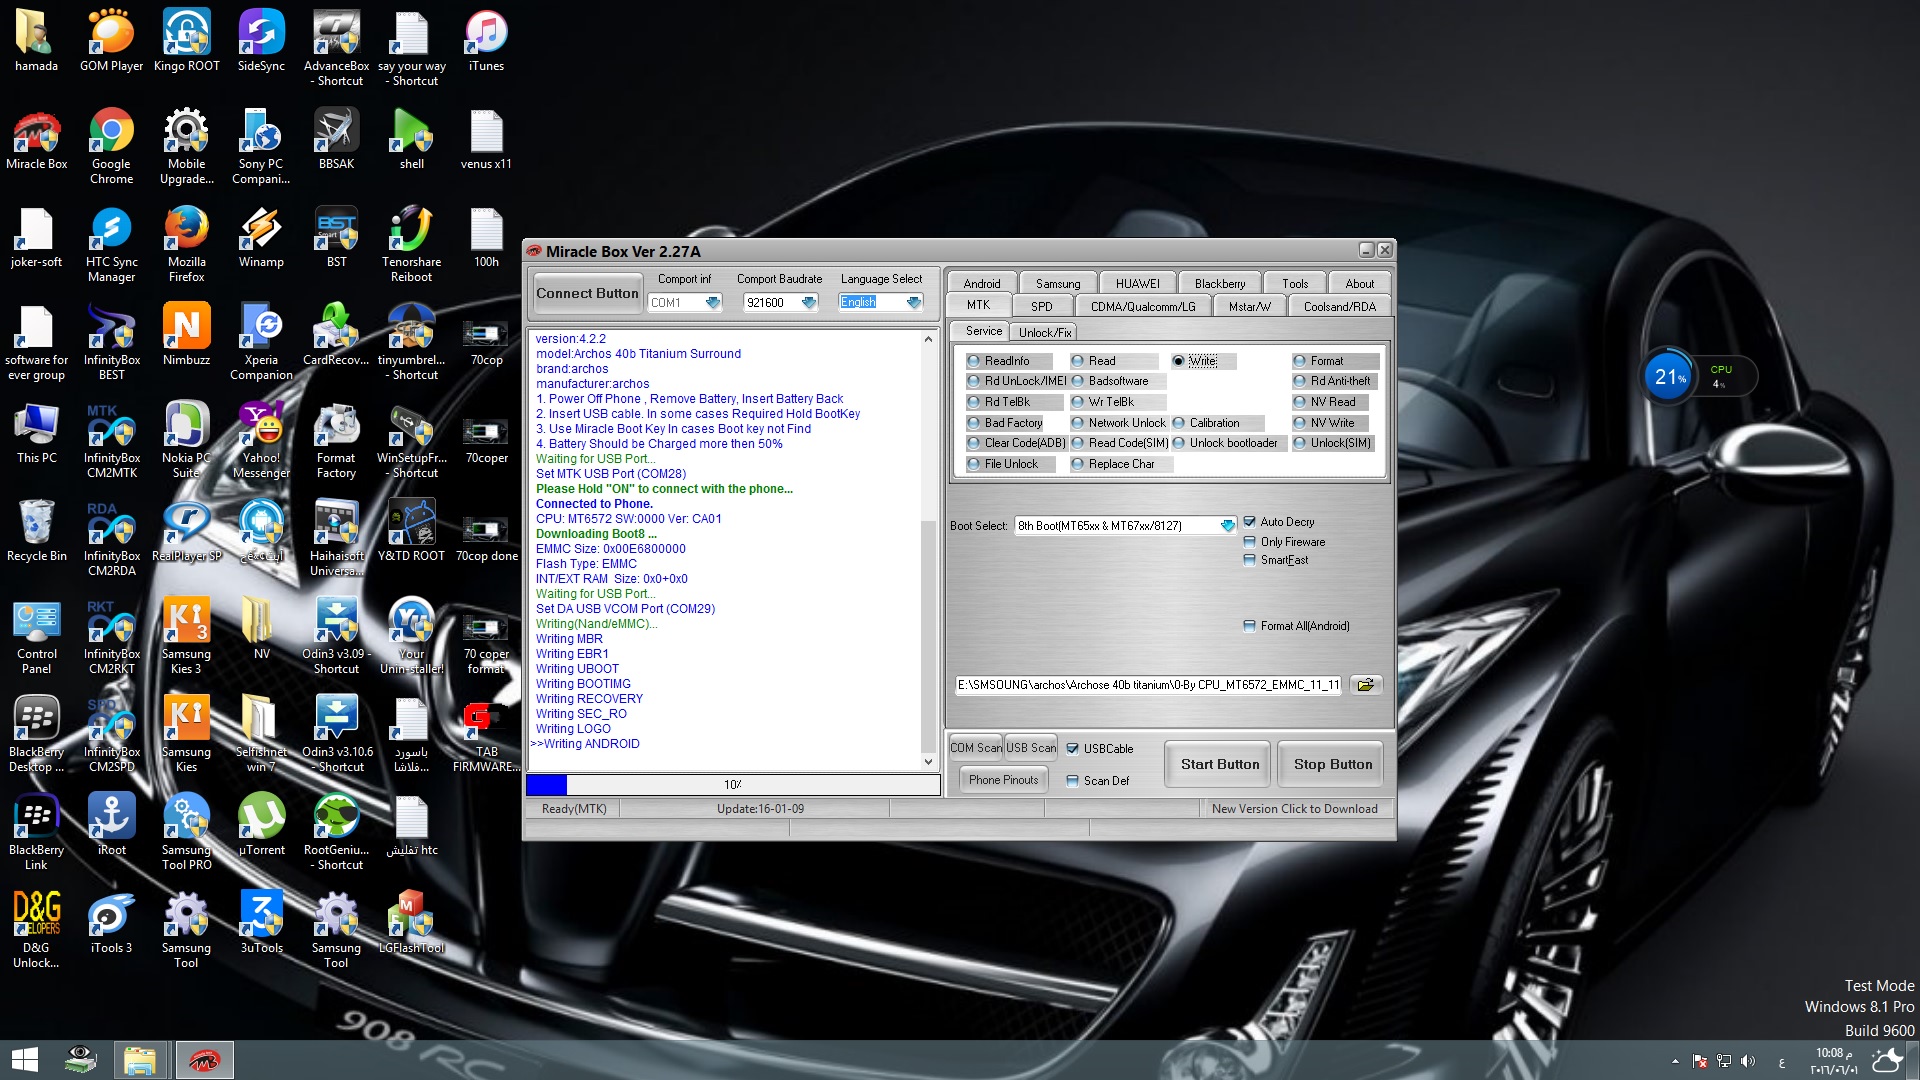Open InfinityBox CM2MTK icon
Image resolution: width=1920 pixels, height=1080 pixels.
(111, 441)
